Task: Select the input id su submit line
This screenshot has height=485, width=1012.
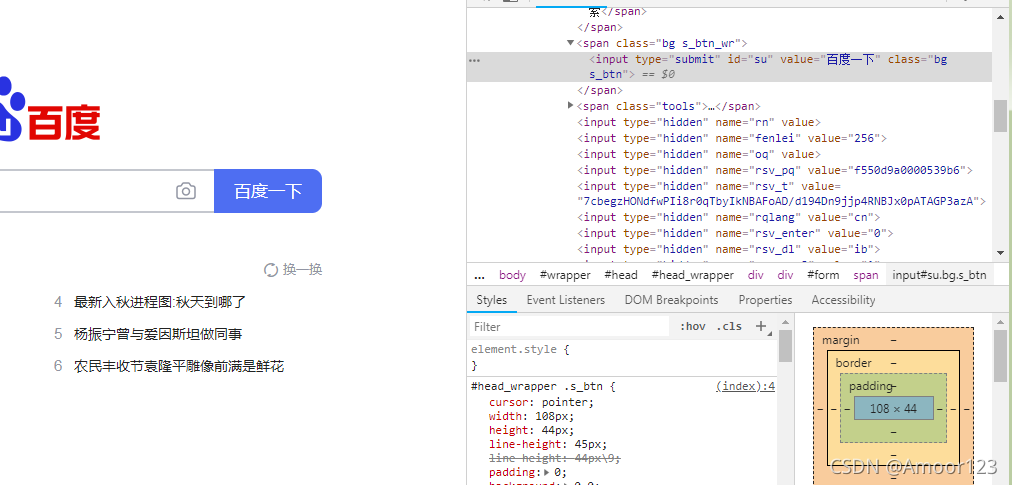Action: point(729,67)
